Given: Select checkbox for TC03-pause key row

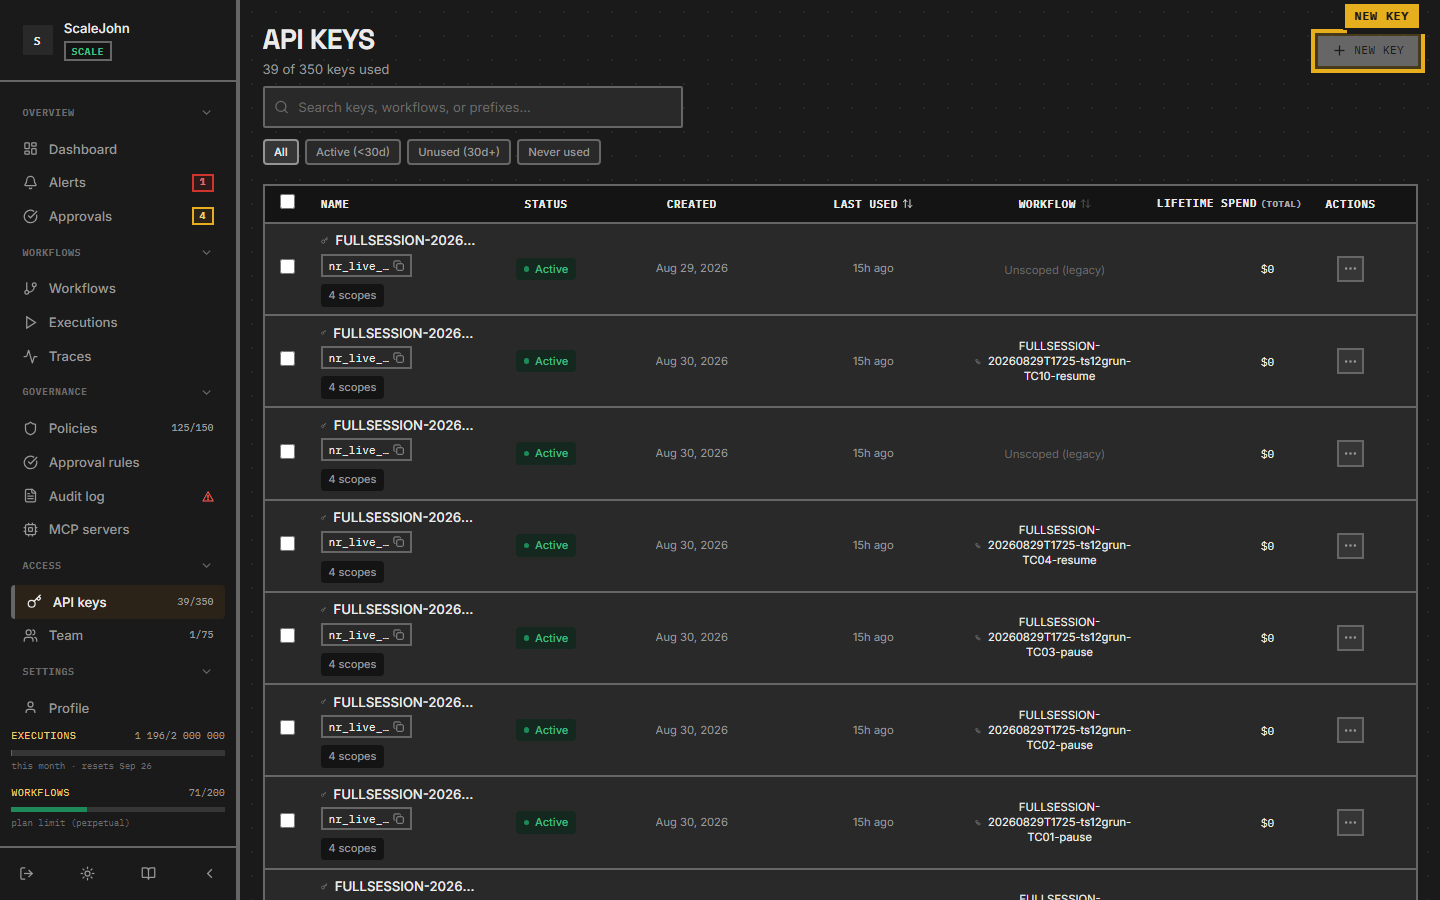Looking at the screenshot, I should coord(288,636).
